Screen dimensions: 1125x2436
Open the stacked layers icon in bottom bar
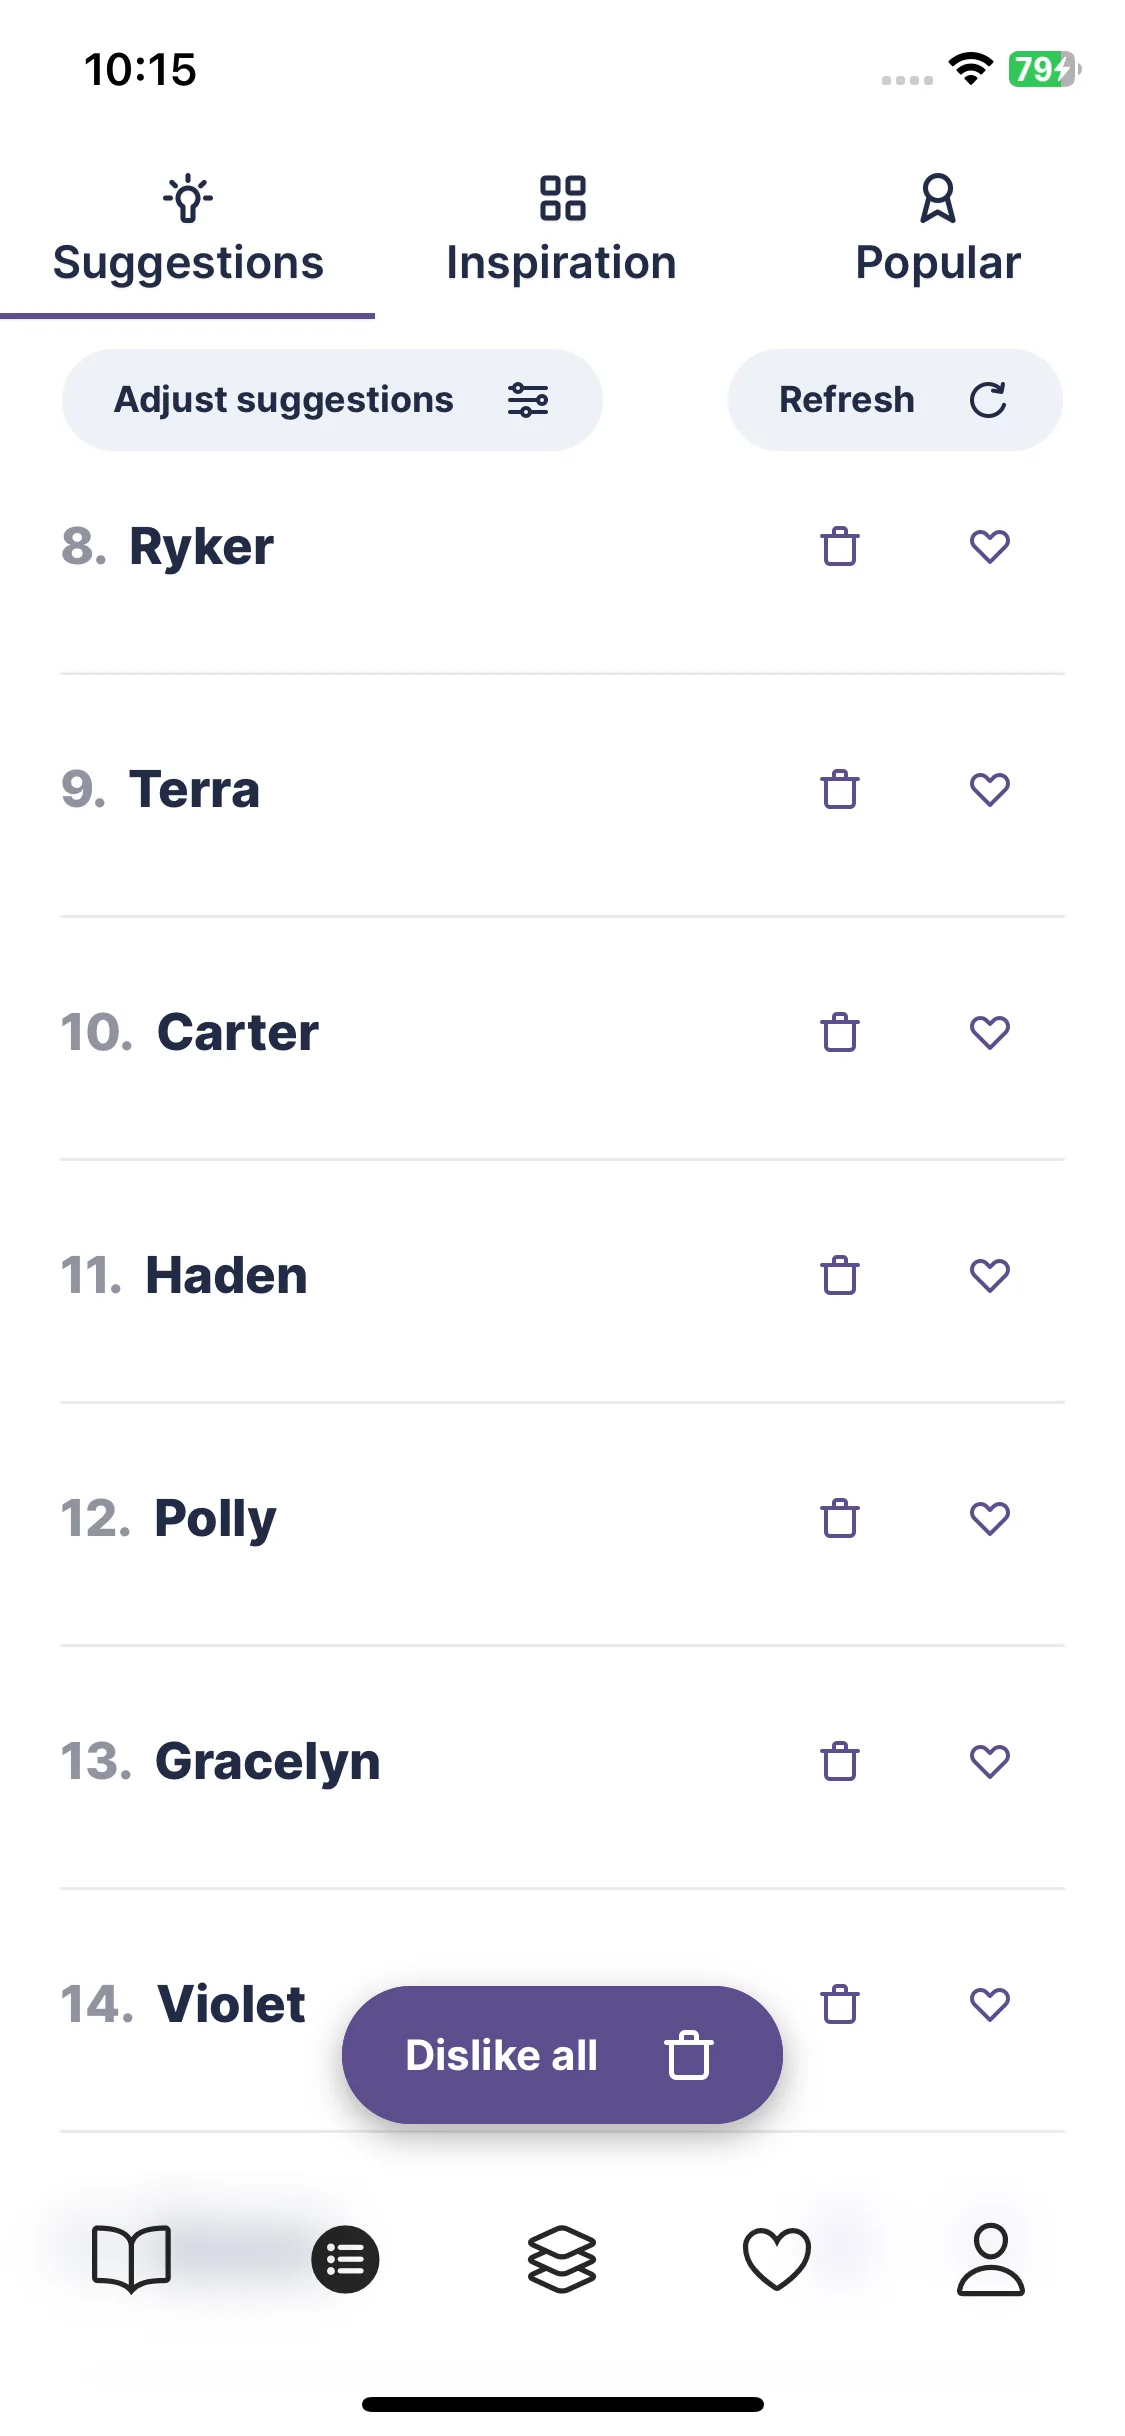coord(562,2259)
